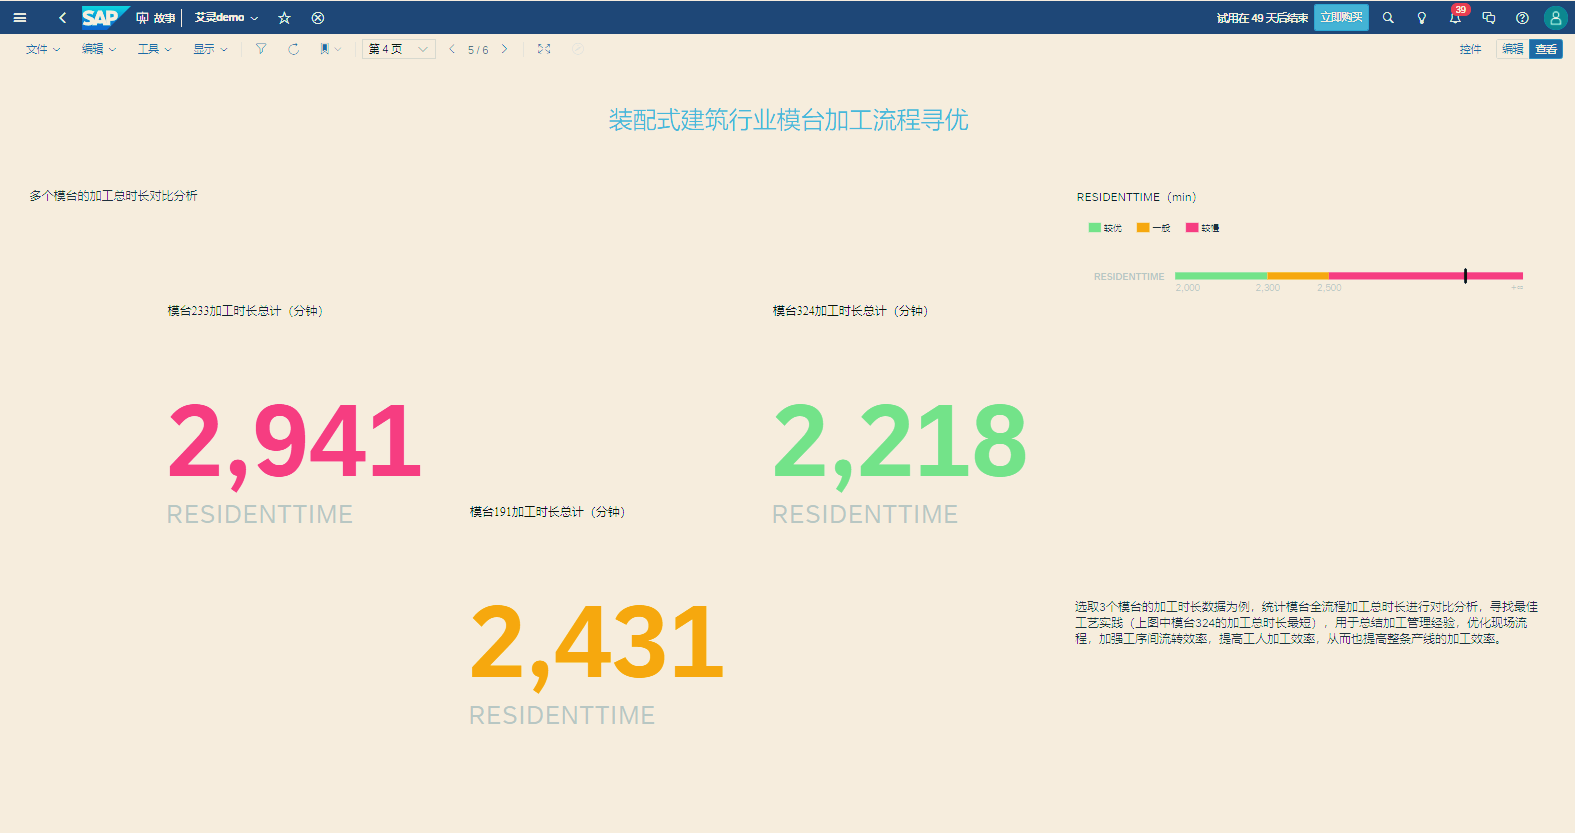The image size is (1575, 833).
Task: Click the filter funnel icon
Action: pos(261,49)
